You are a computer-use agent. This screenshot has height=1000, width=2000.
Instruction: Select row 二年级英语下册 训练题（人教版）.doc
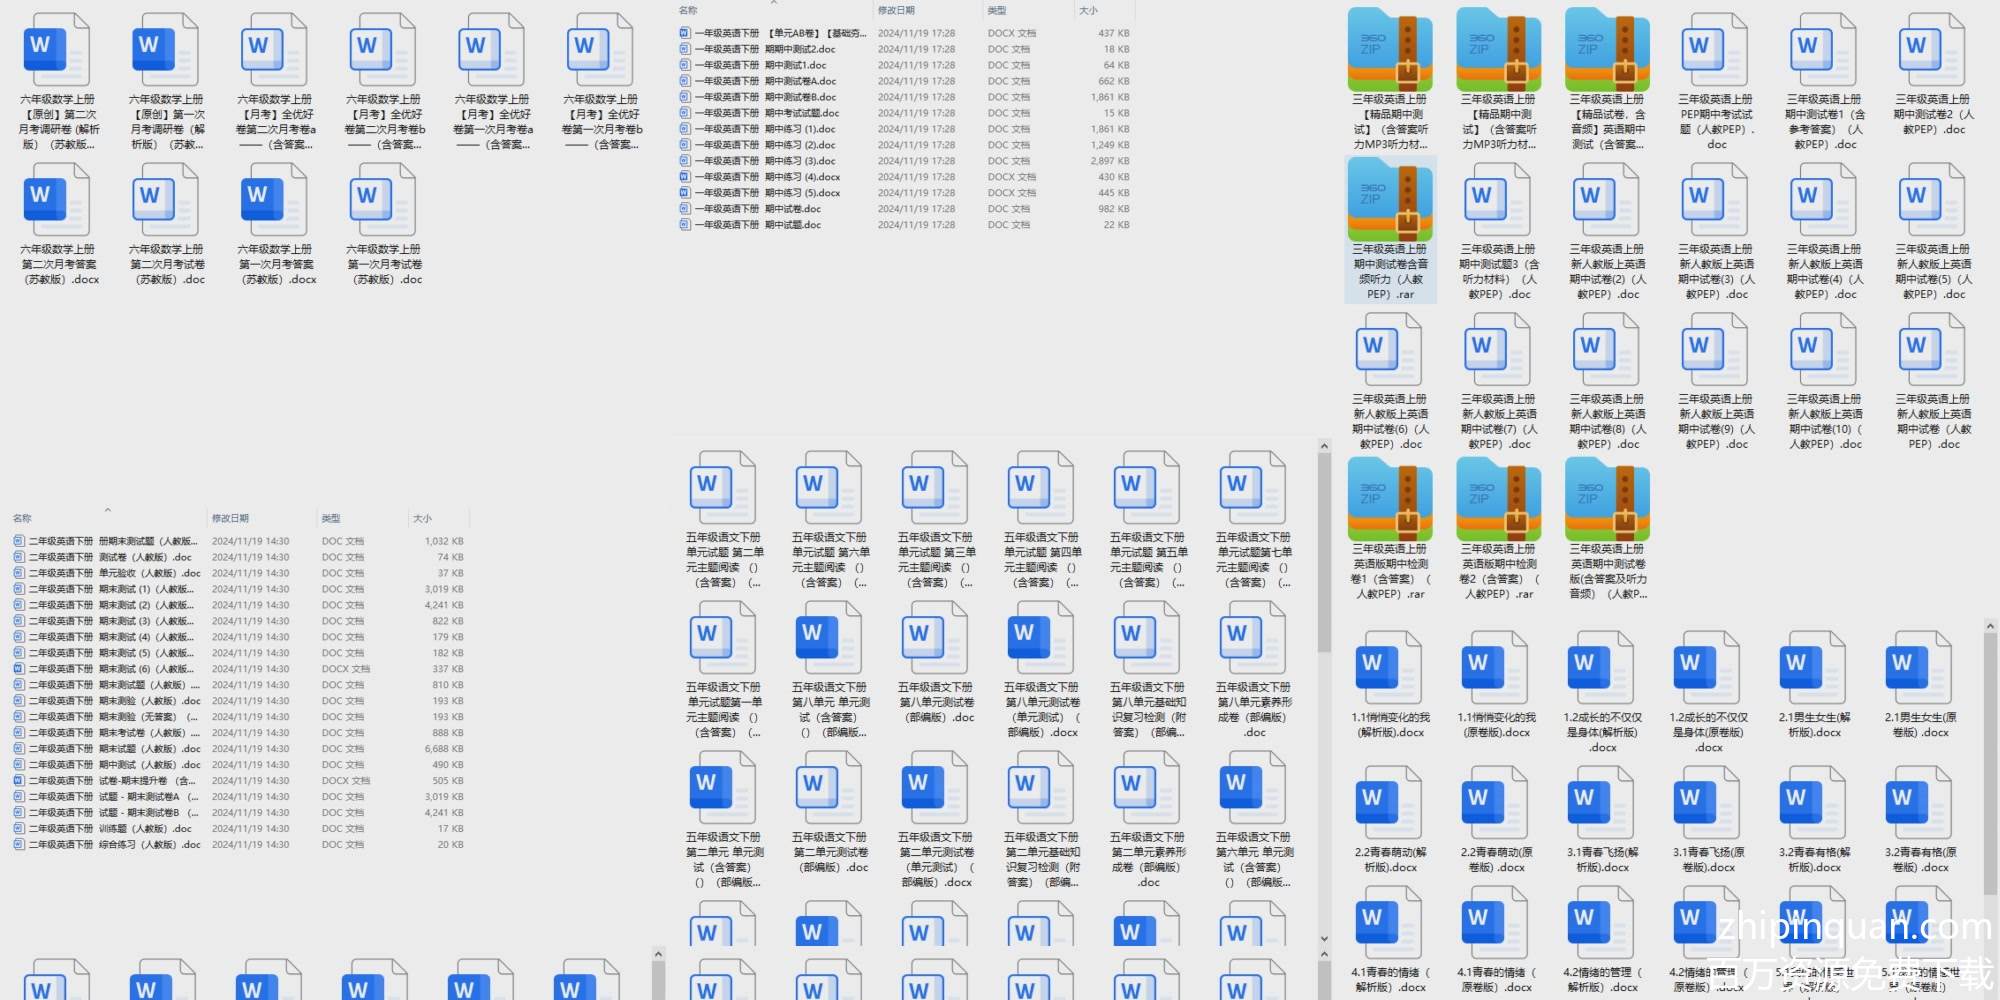tap(239, 829)
